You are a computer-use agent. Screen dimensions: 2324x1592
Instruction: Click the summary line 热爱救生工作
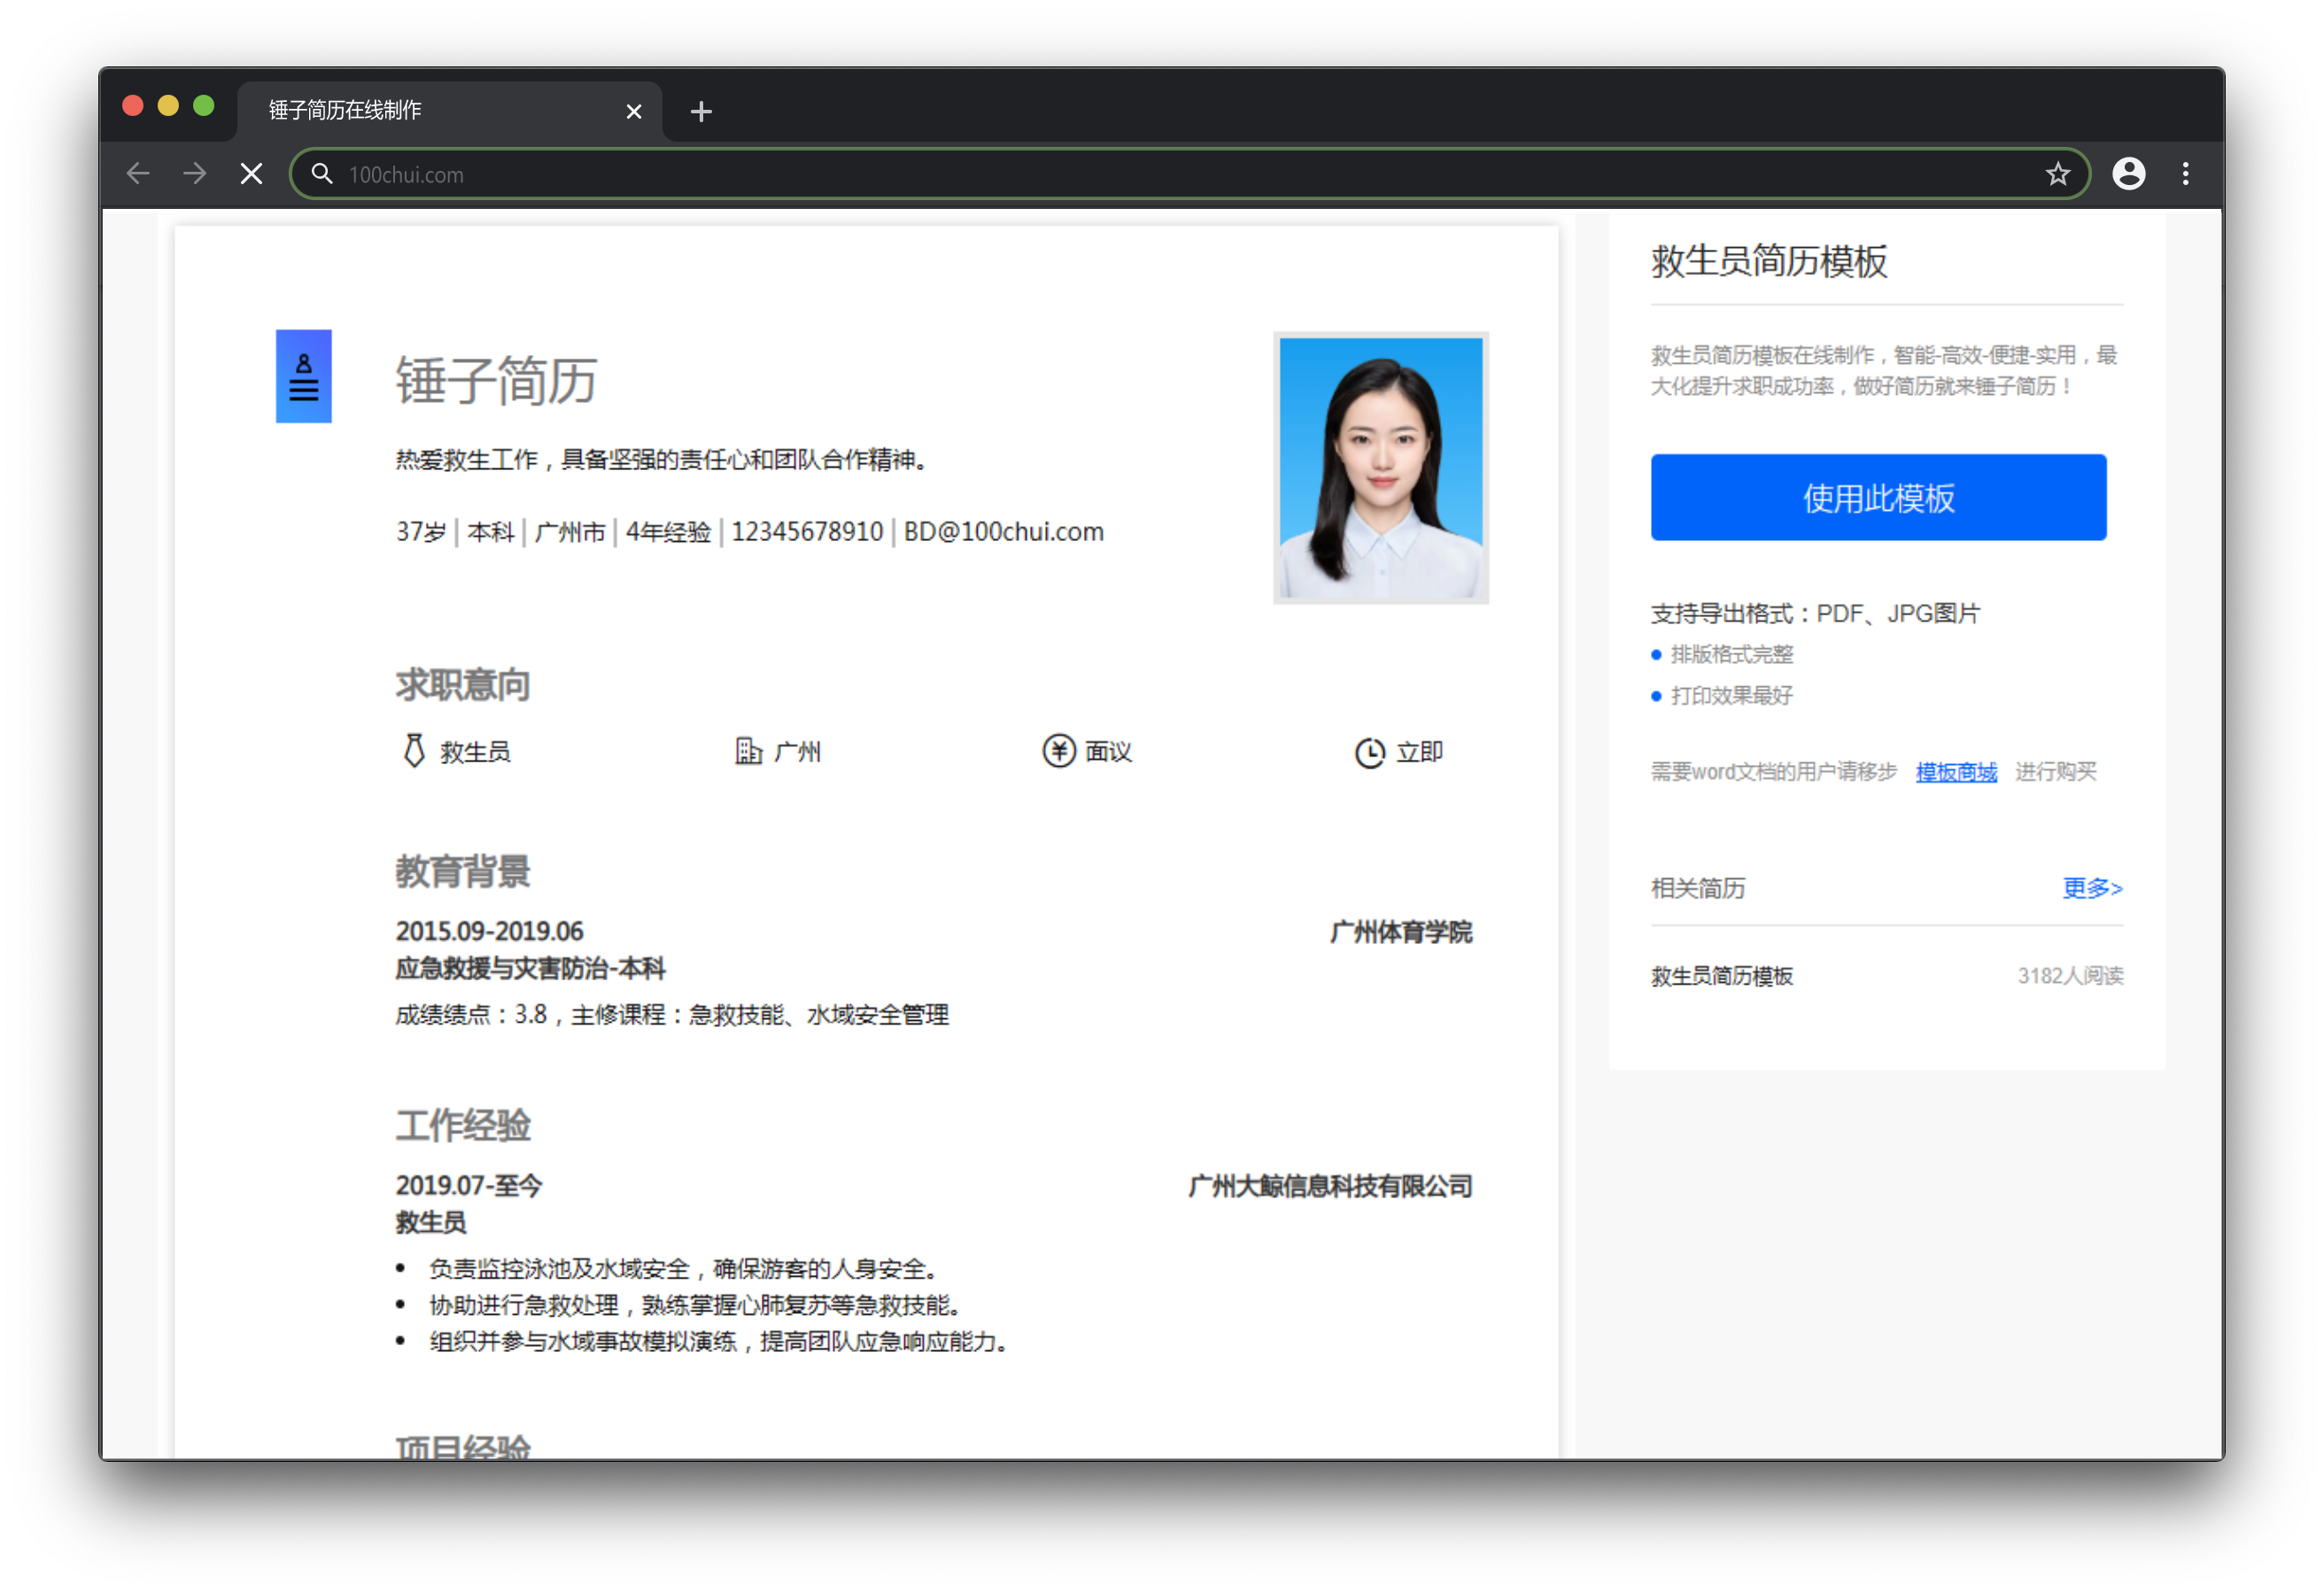[x=662, y=459]
